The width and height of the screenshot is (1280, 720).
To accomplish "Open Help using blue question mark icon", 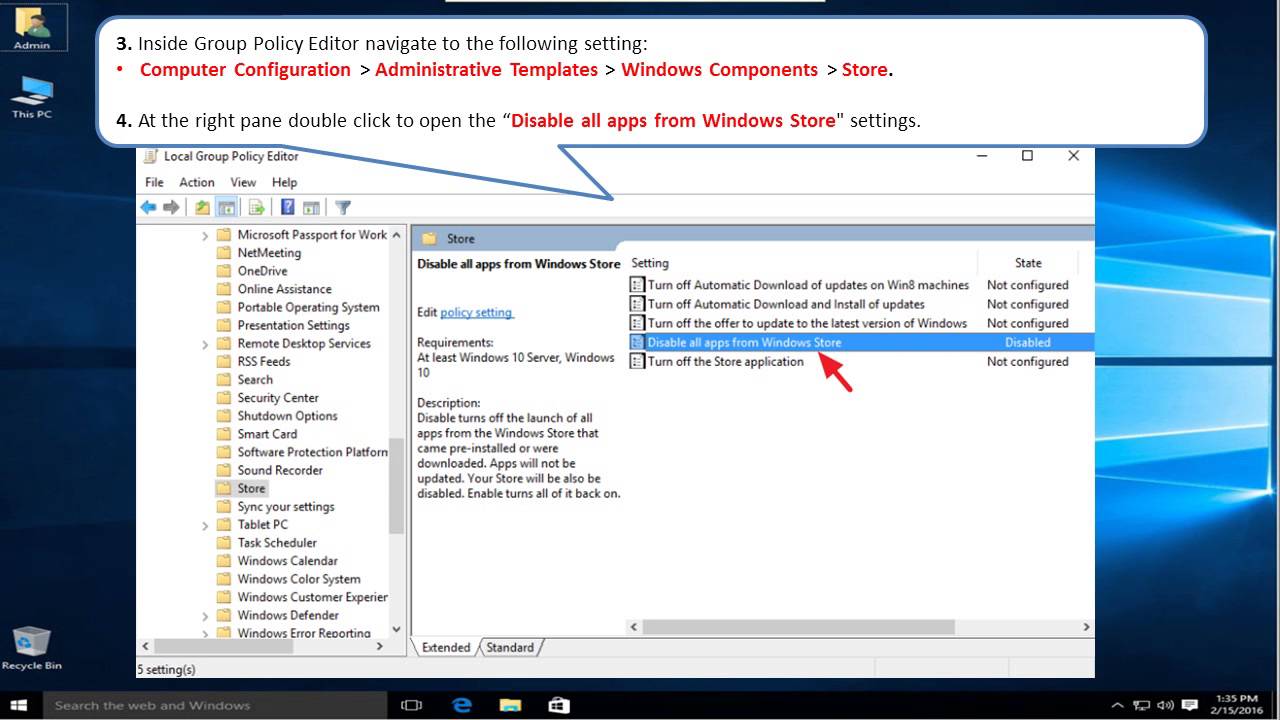I will tap(287, 207).
